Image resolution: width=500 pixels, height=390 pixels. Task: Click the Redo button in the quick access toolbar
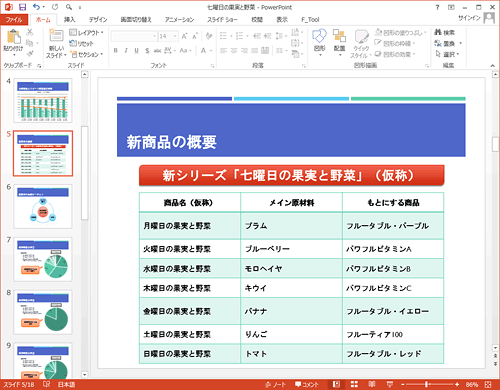coord(55,7)
